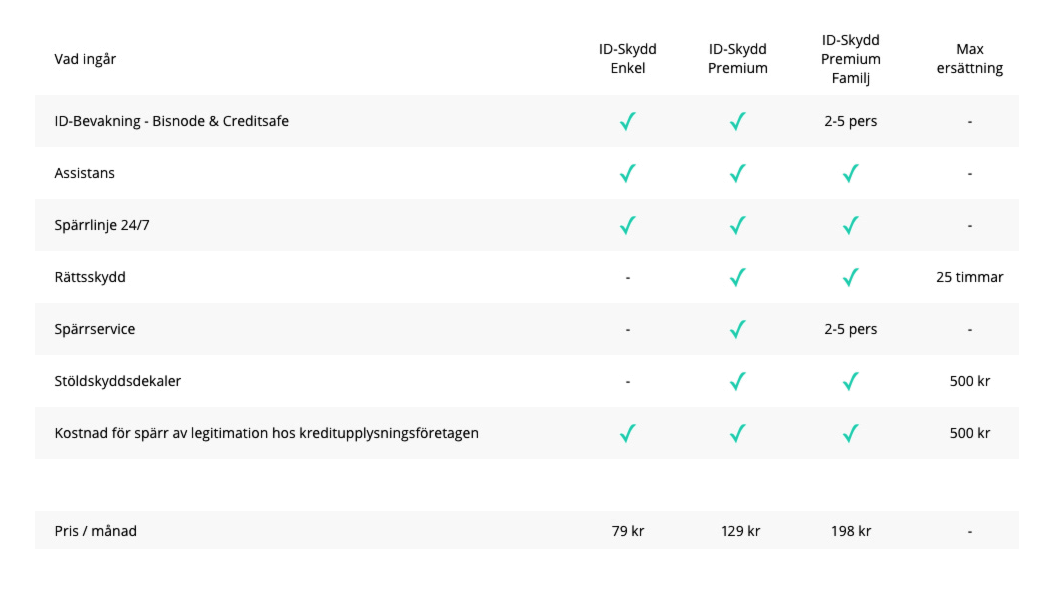Viewport: 1057px width, 589px height.
Task: Click Spärrservice checkmark under ID-Skydd Premium
Action: (738, 330)
